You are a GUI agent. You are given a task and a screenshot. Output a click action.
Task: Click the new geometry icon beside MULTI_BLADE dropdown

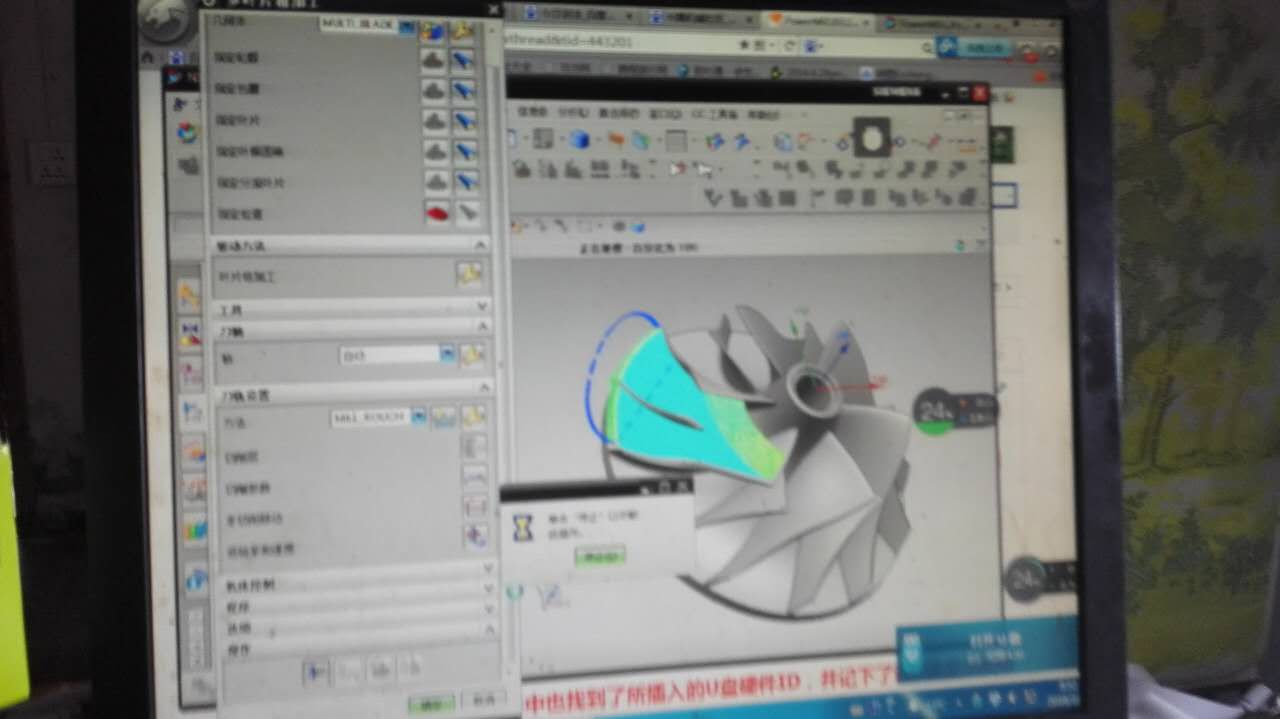pos(433,30)
